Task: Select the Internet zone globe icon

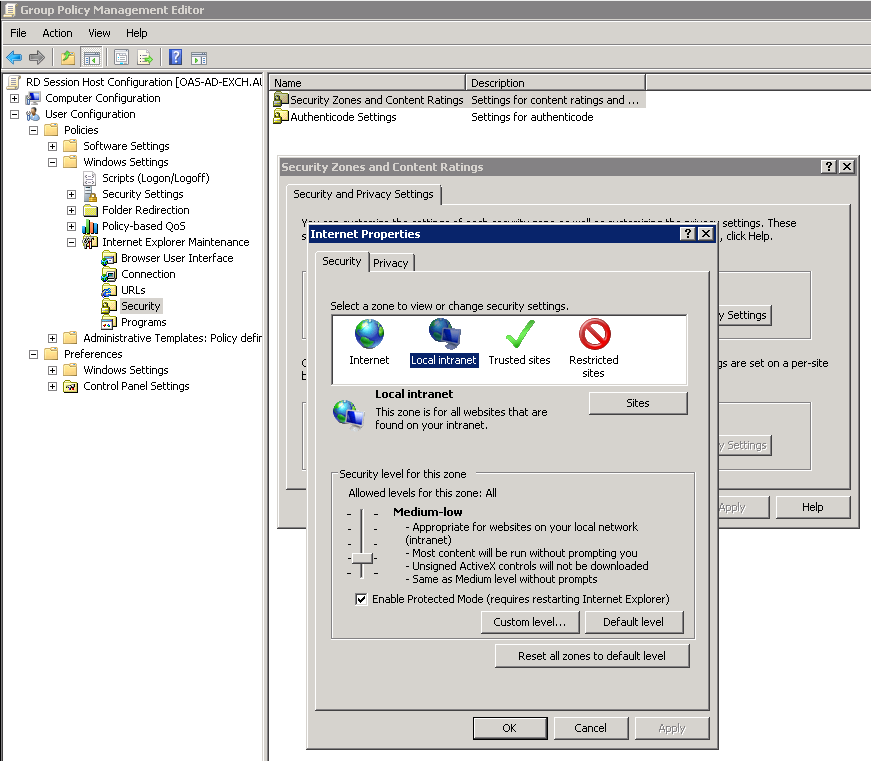Action: 369,335
